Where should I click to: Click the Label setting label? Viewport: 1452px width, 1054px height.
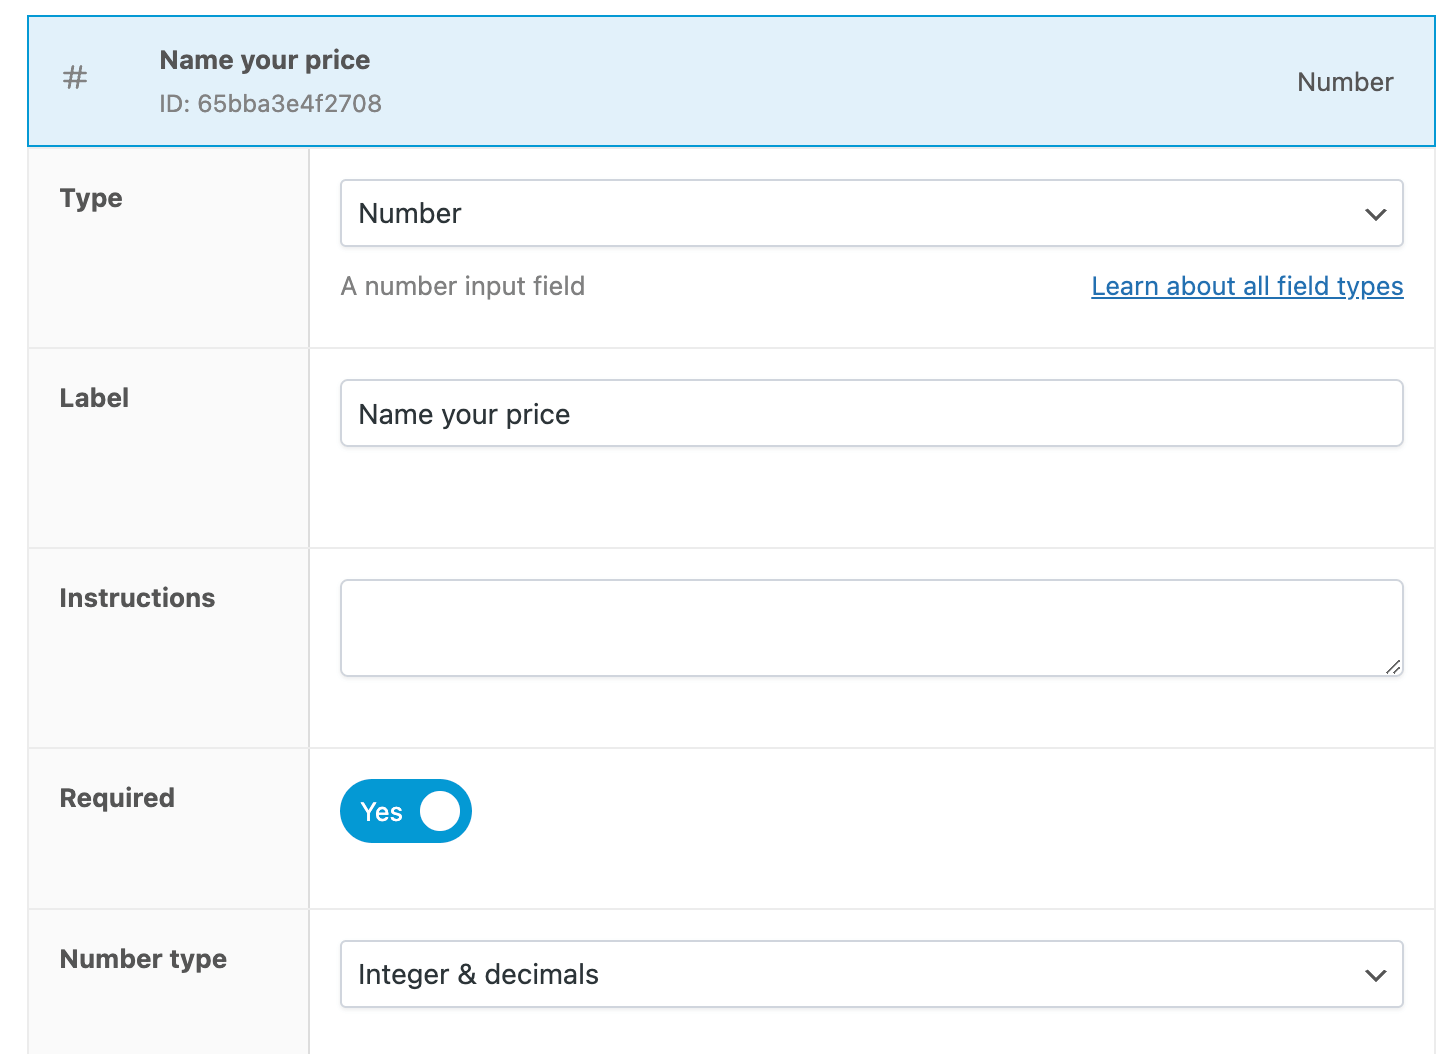(94, 398)
